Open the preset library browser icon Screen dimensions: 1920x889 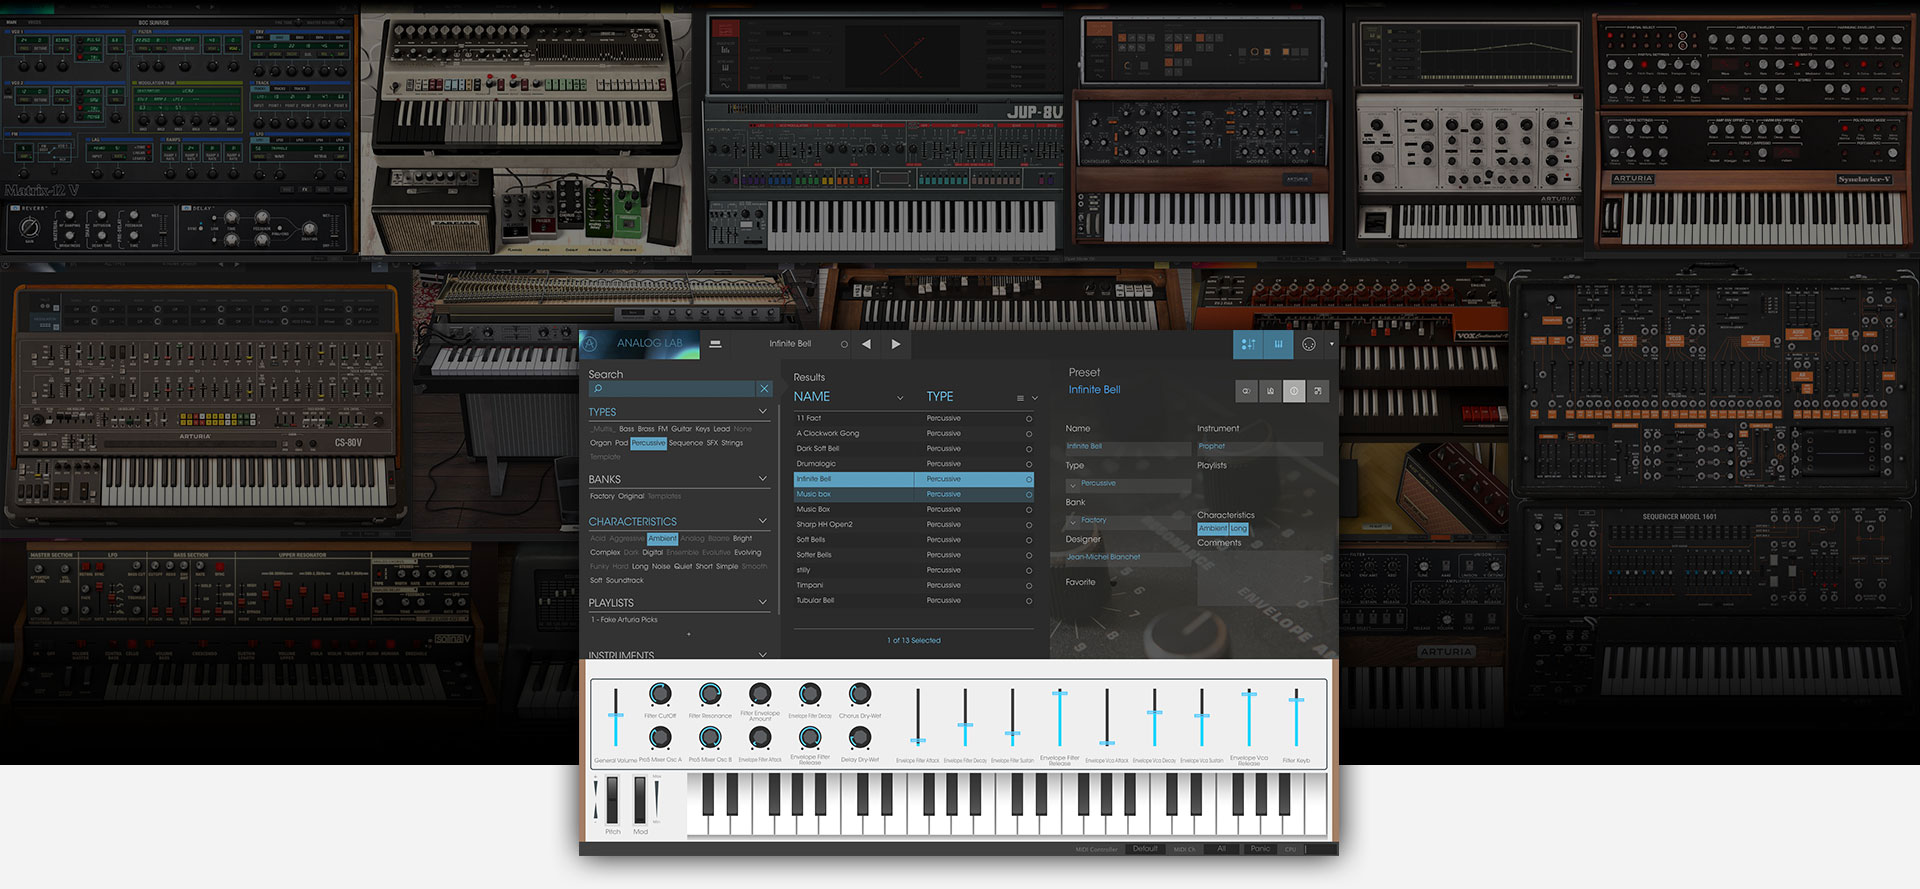715,344
